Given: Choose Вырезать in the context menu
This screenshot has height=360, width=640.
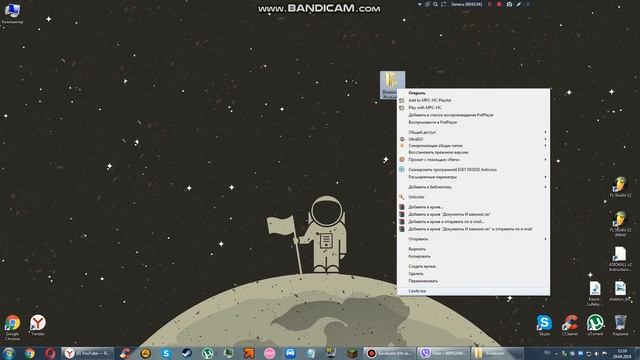Looking at the screenshot, I should click(473, 249).
